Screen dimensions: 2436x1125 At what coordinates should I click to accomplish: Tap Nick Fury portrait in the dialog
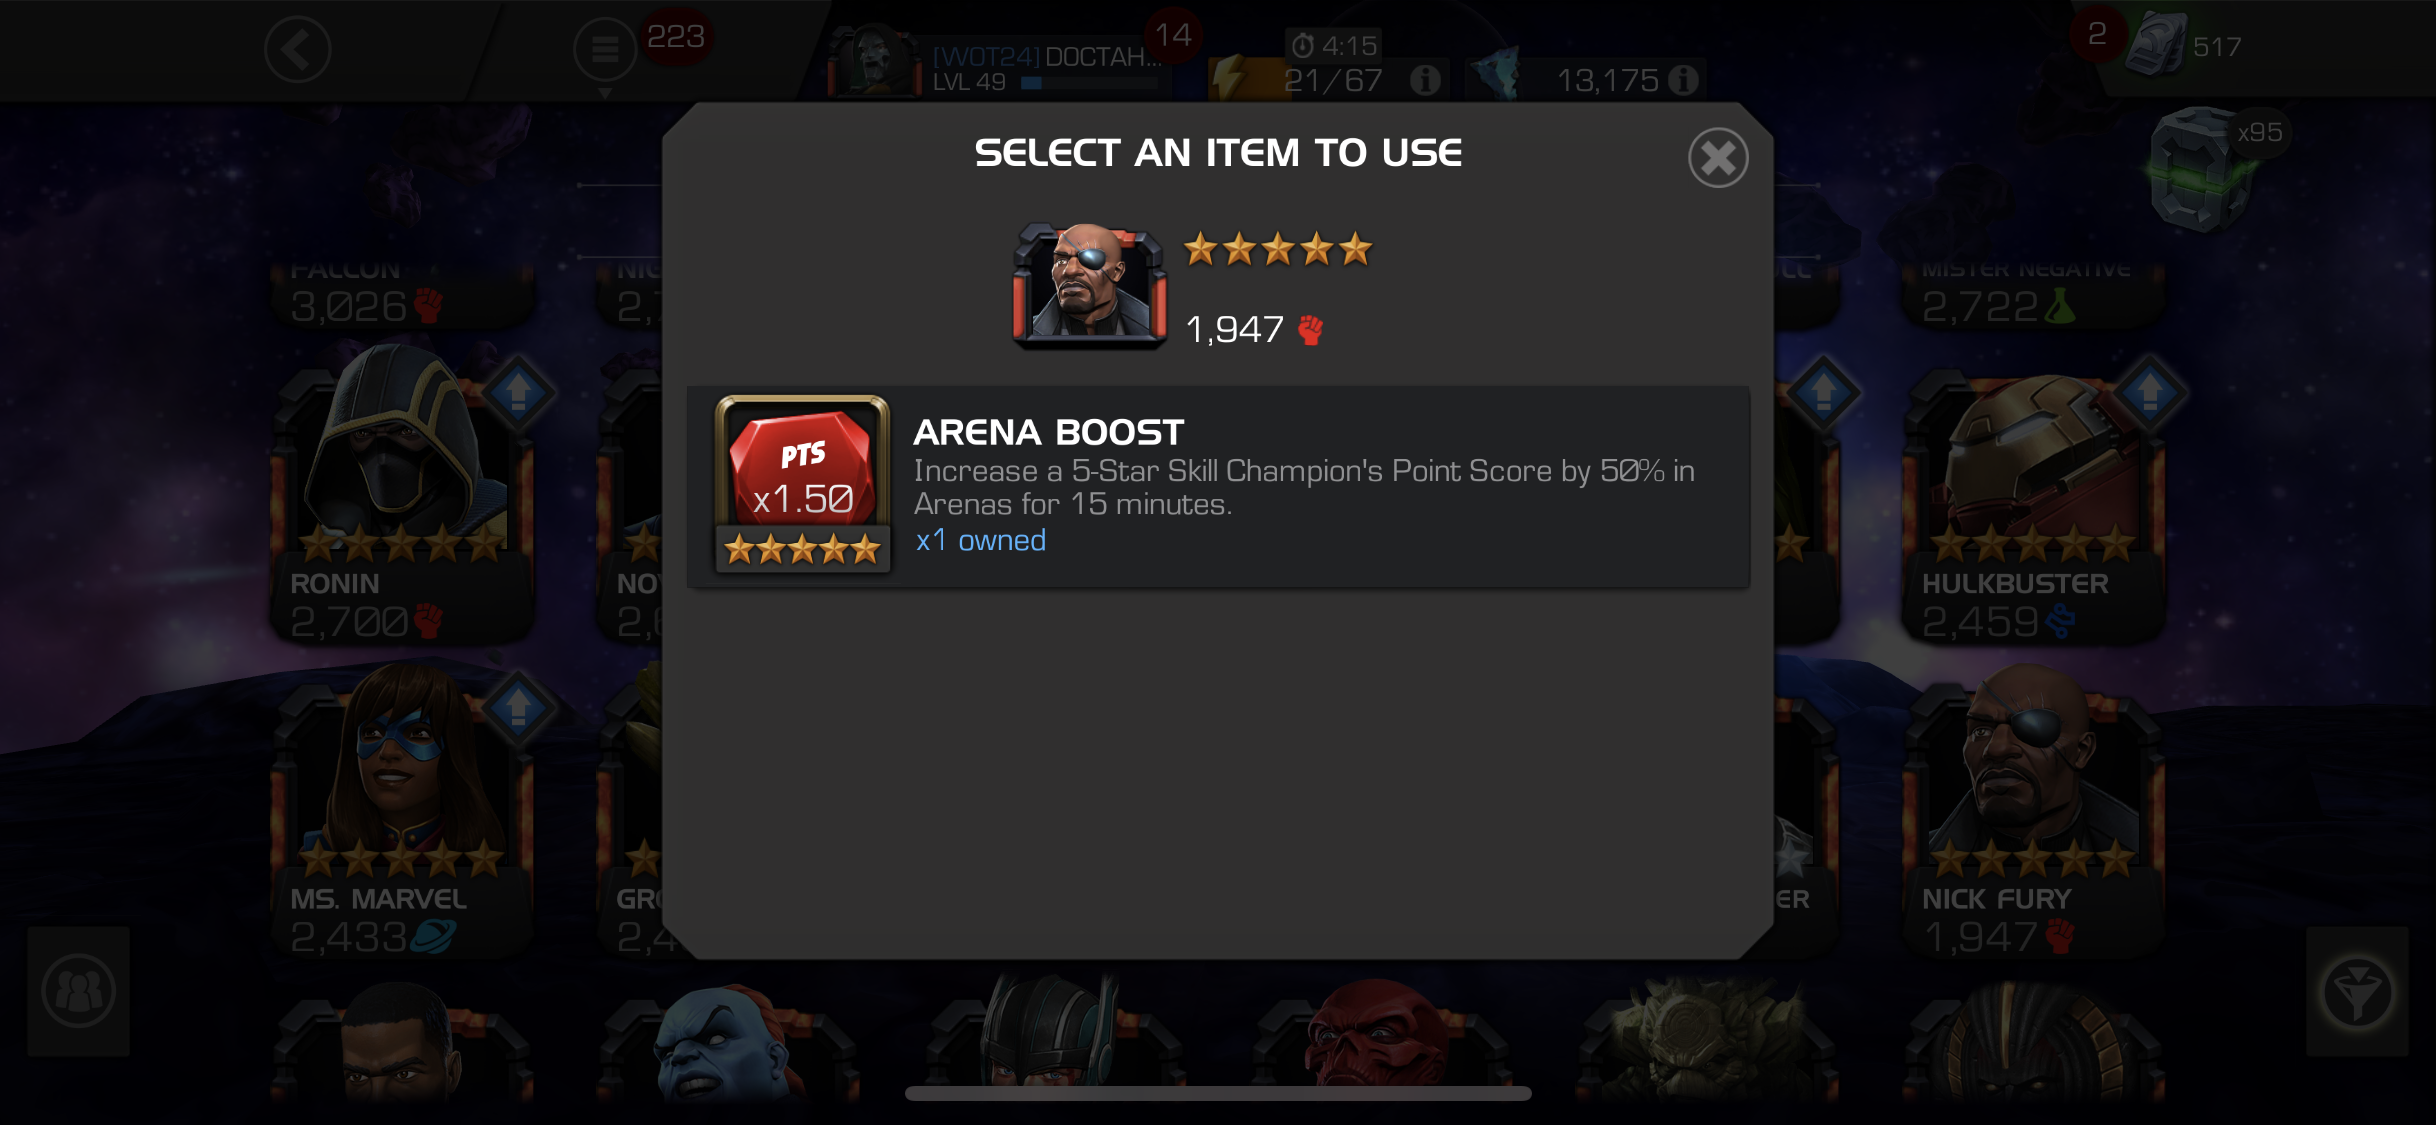click(x=1089, y=286)
